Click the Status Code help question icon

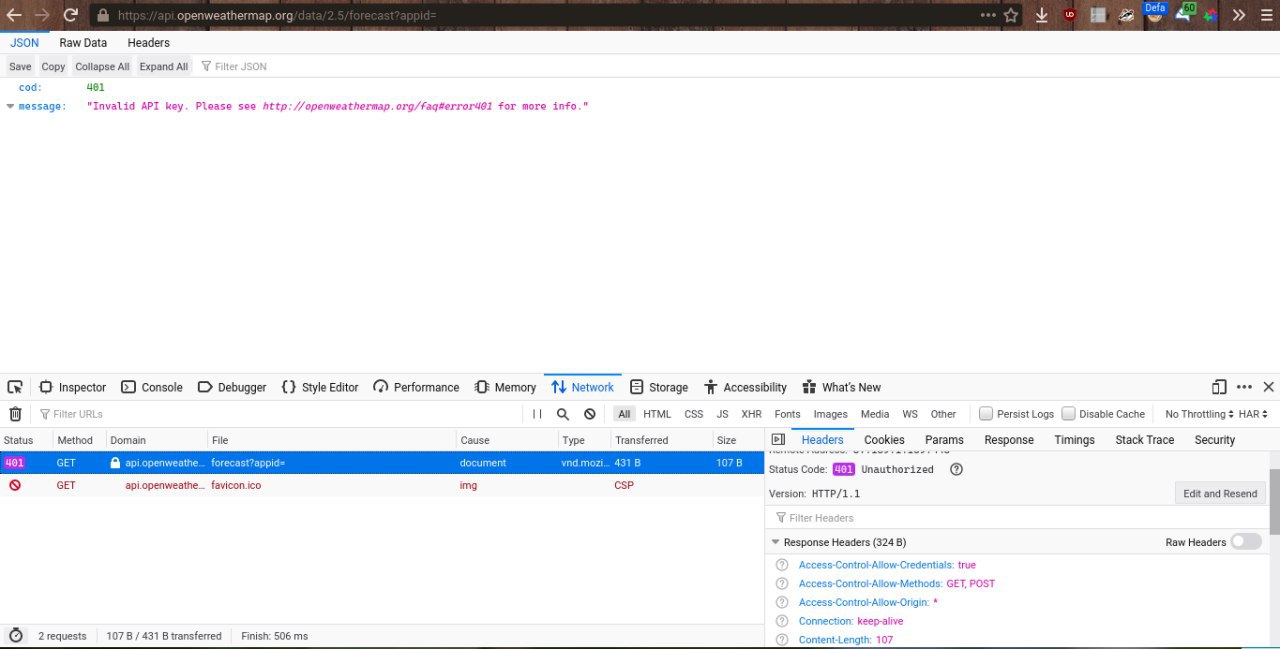pos(956,469)
